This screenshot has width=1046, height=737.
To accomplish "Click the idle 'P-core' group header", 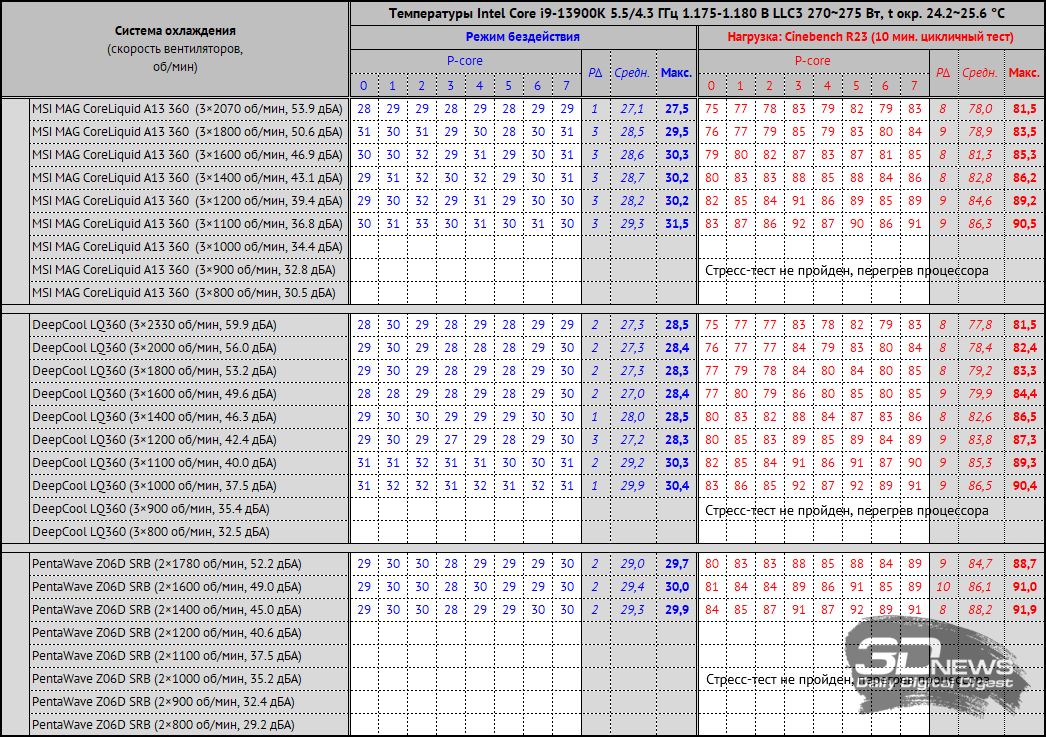I will (465, 61).
